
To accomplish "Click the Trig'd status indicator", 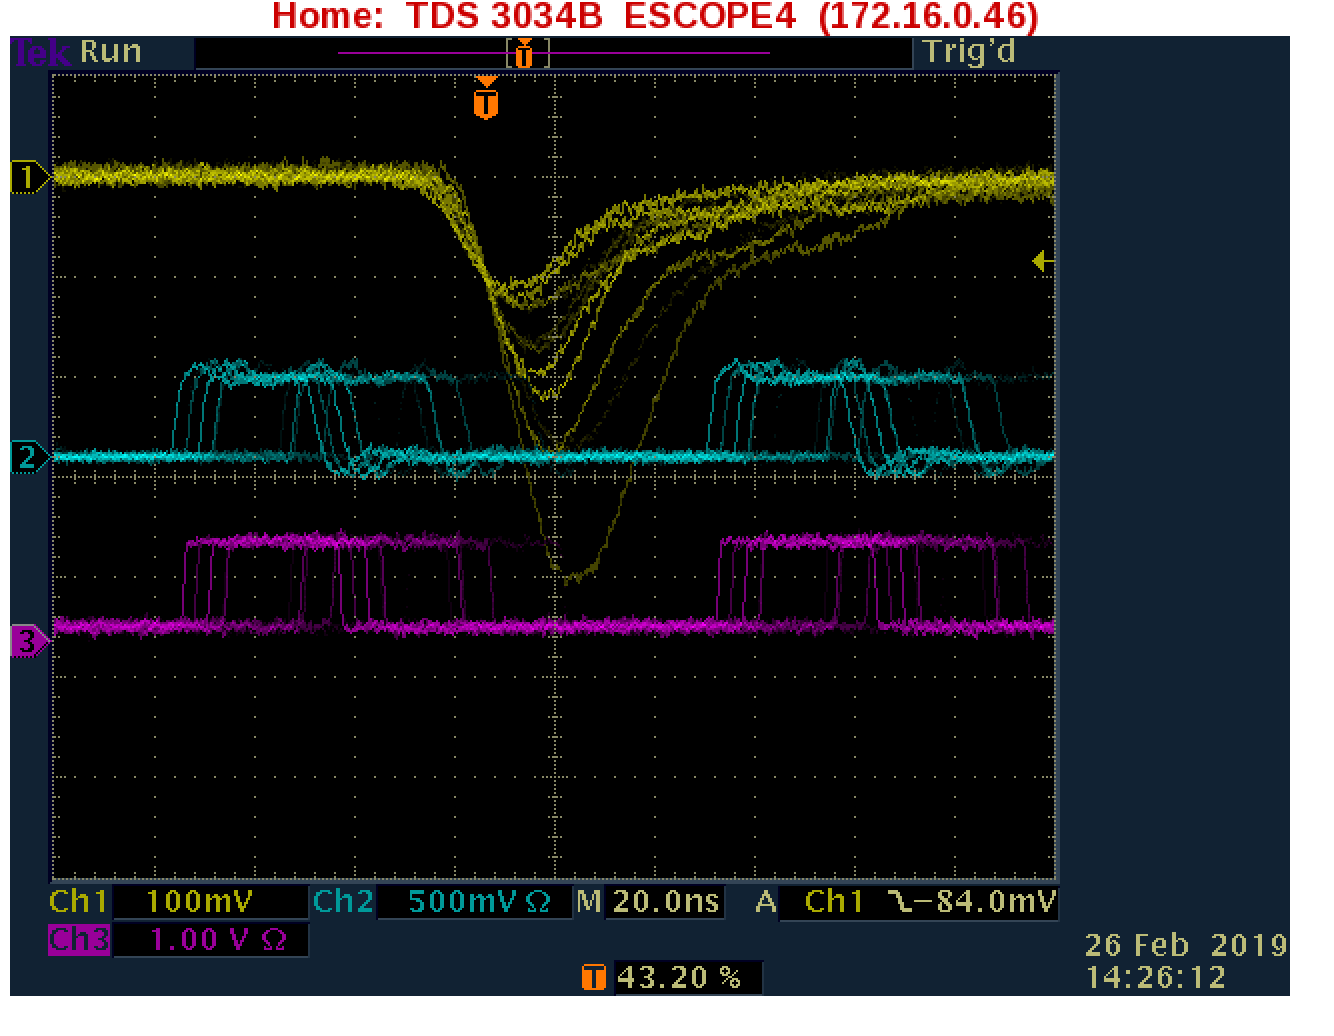I will point(969,52).
